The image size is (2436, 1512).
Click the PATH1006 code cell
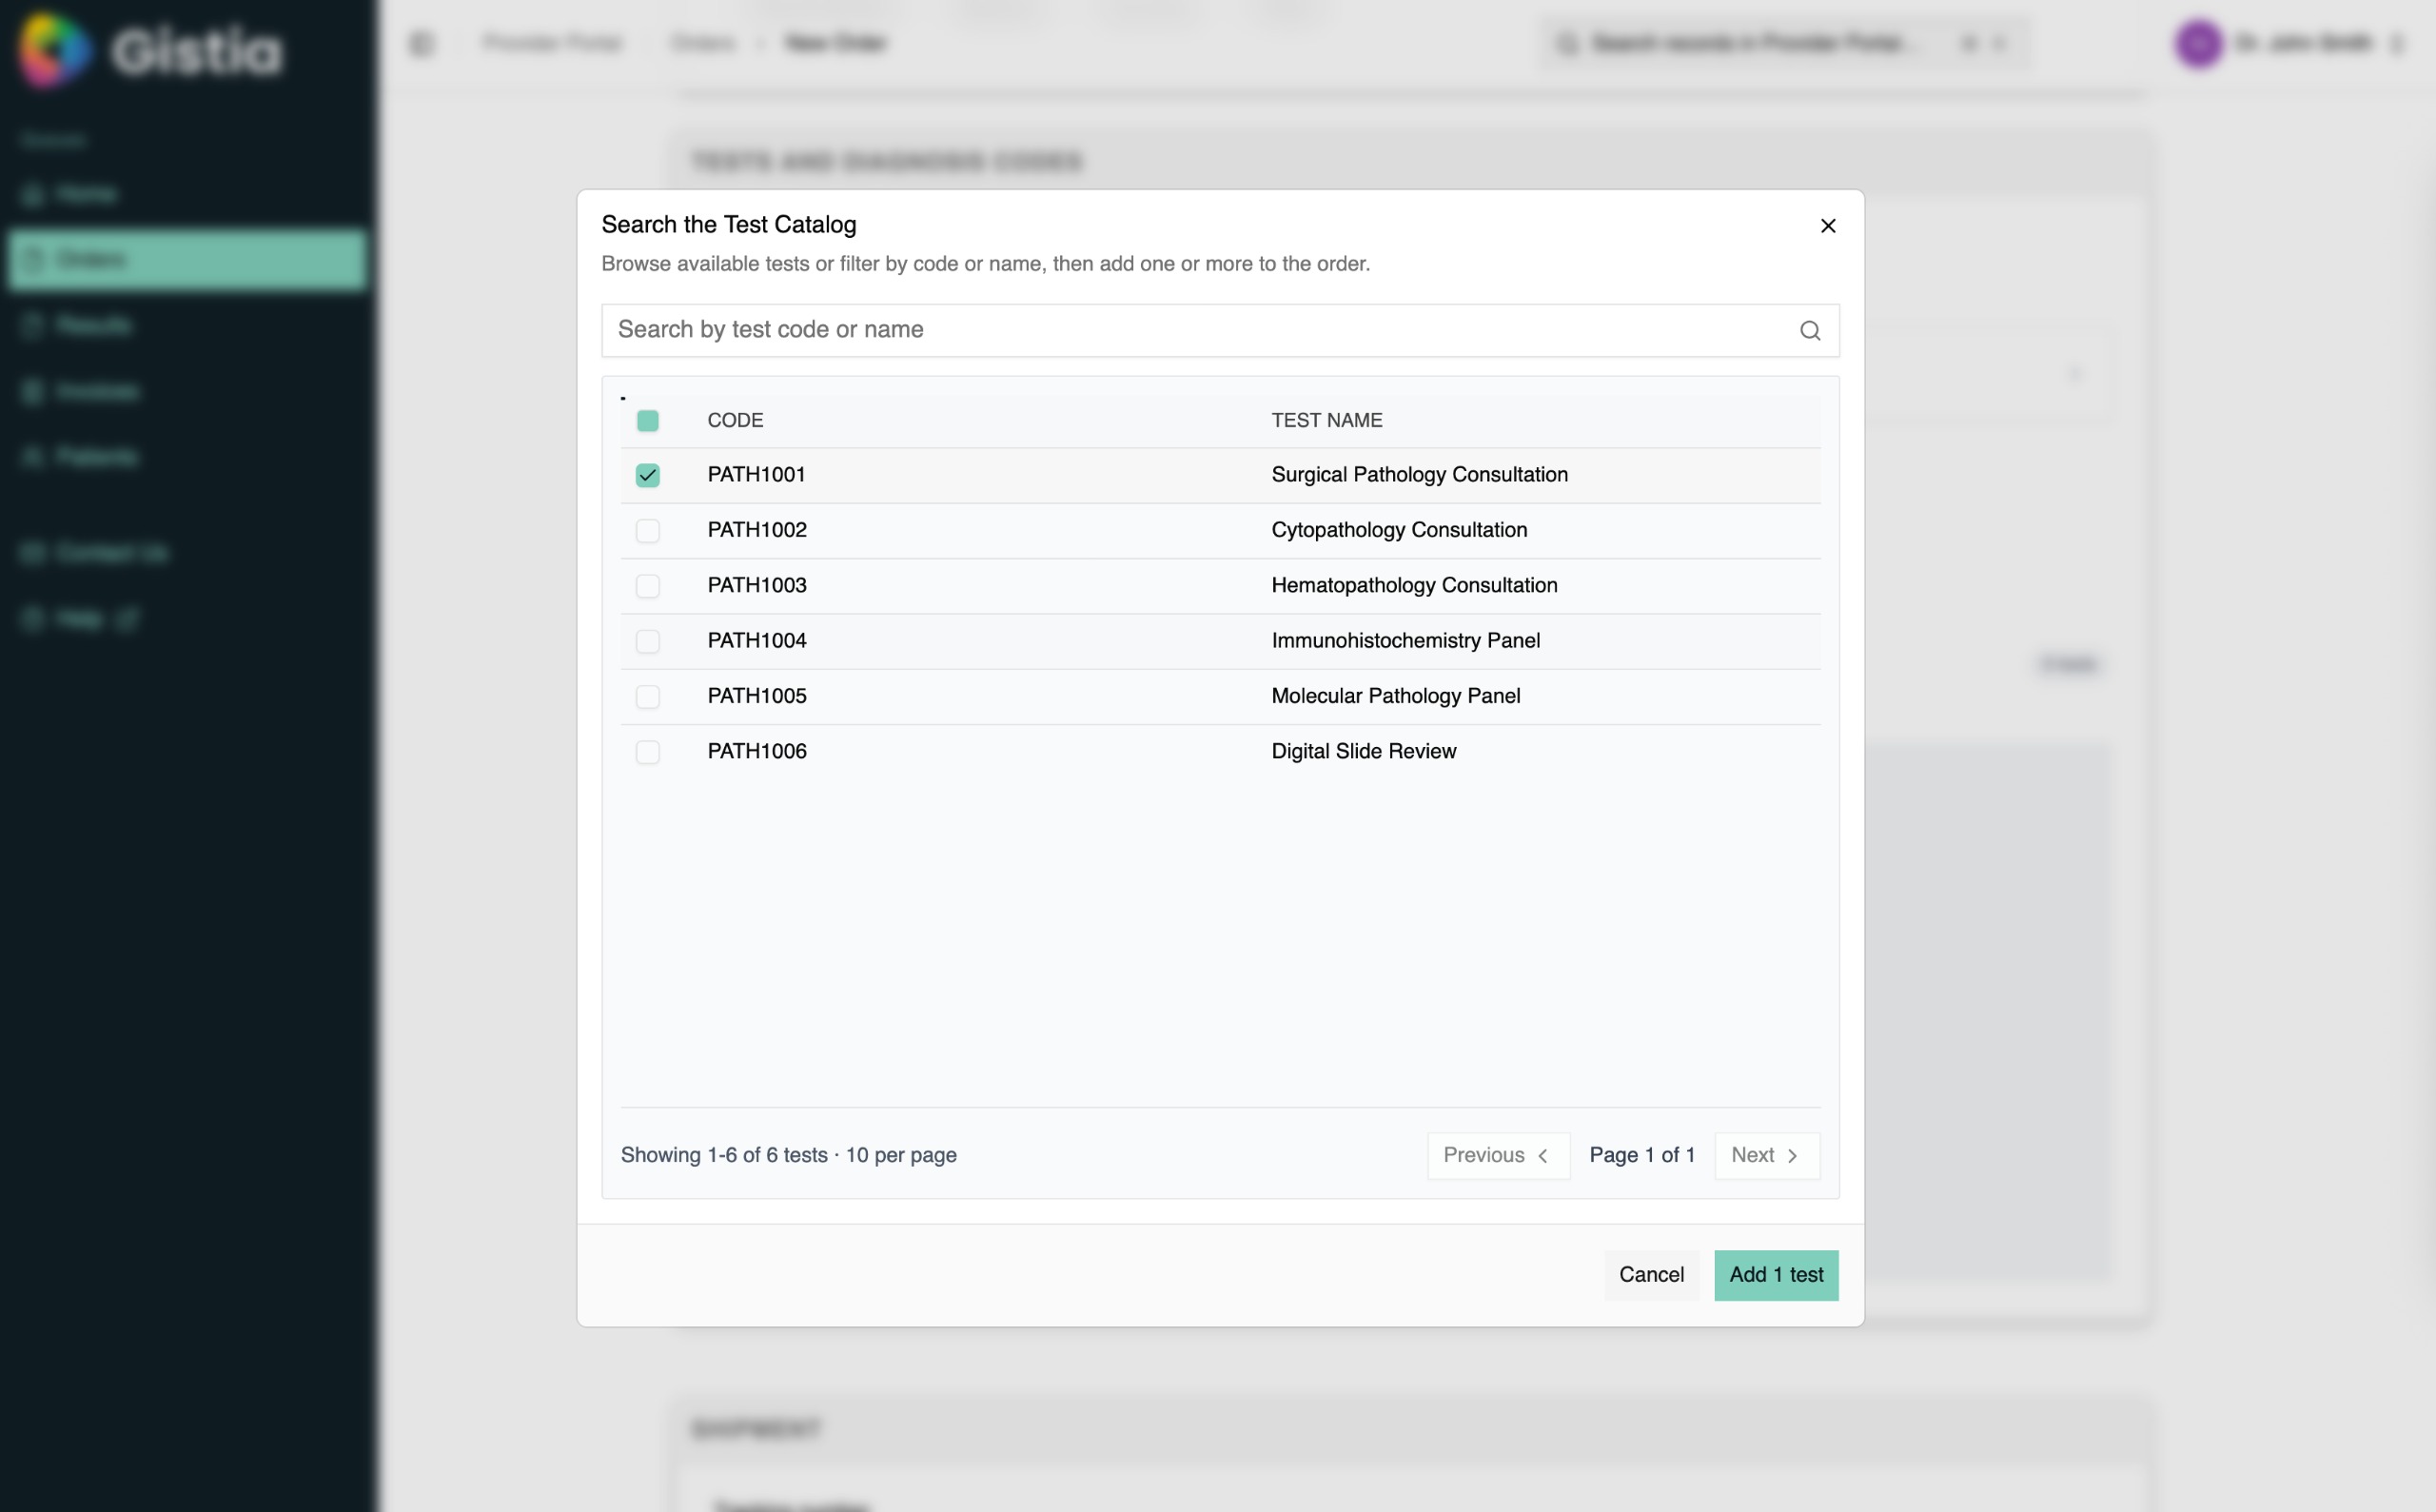pyautogui.click(x=757, y=752)
